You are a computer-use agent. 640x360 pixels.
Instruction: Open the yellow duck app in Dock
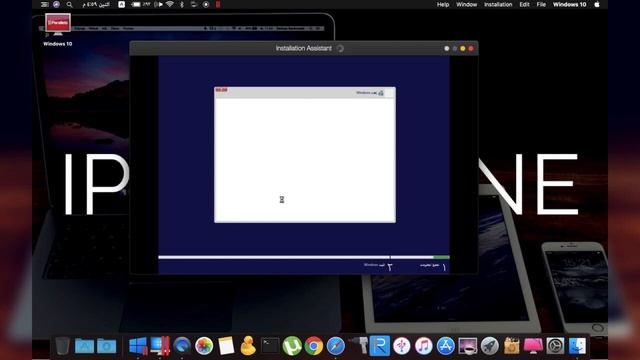point(248,346)
